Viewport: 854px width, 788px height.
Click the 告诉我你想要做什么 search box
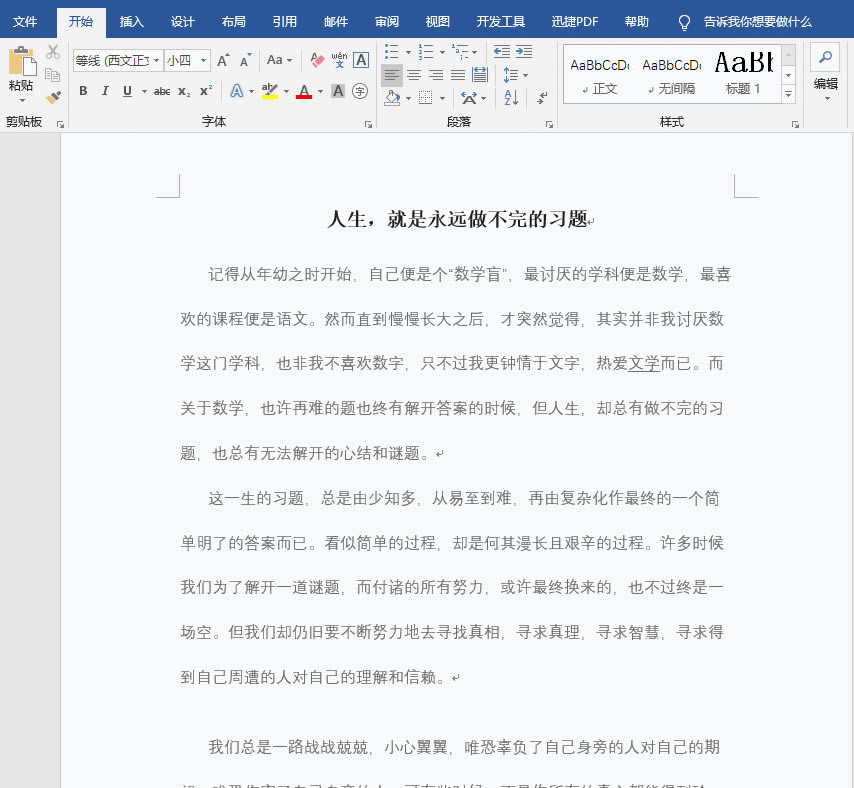click(x=757, y=22)
